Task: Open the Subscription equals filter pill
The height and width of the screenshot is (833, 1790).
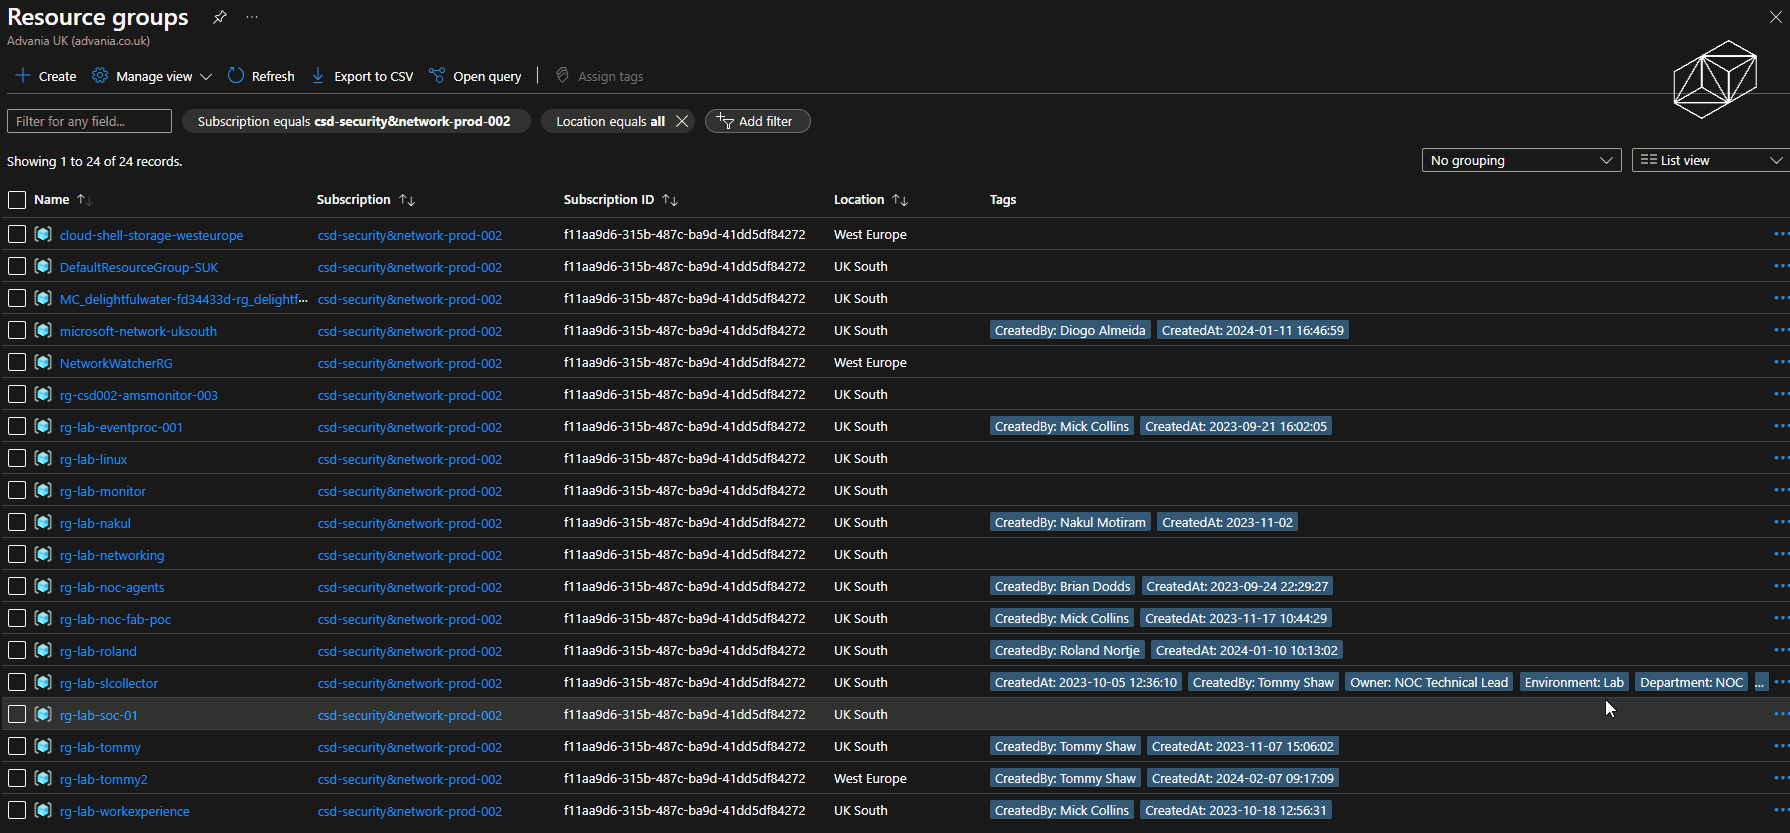Action: point(354,121)
